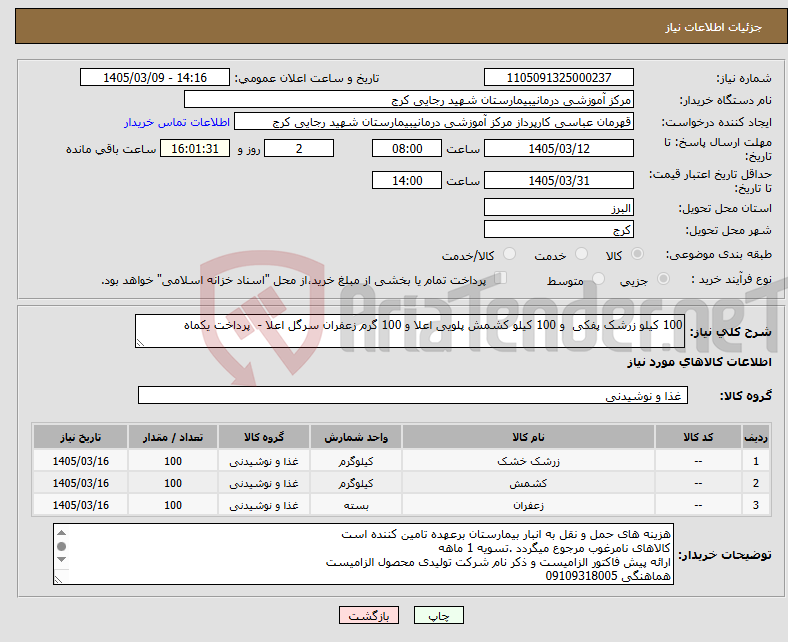Click the شماره نیاز number field
The image size is (788, 642).
coord(558,77)
